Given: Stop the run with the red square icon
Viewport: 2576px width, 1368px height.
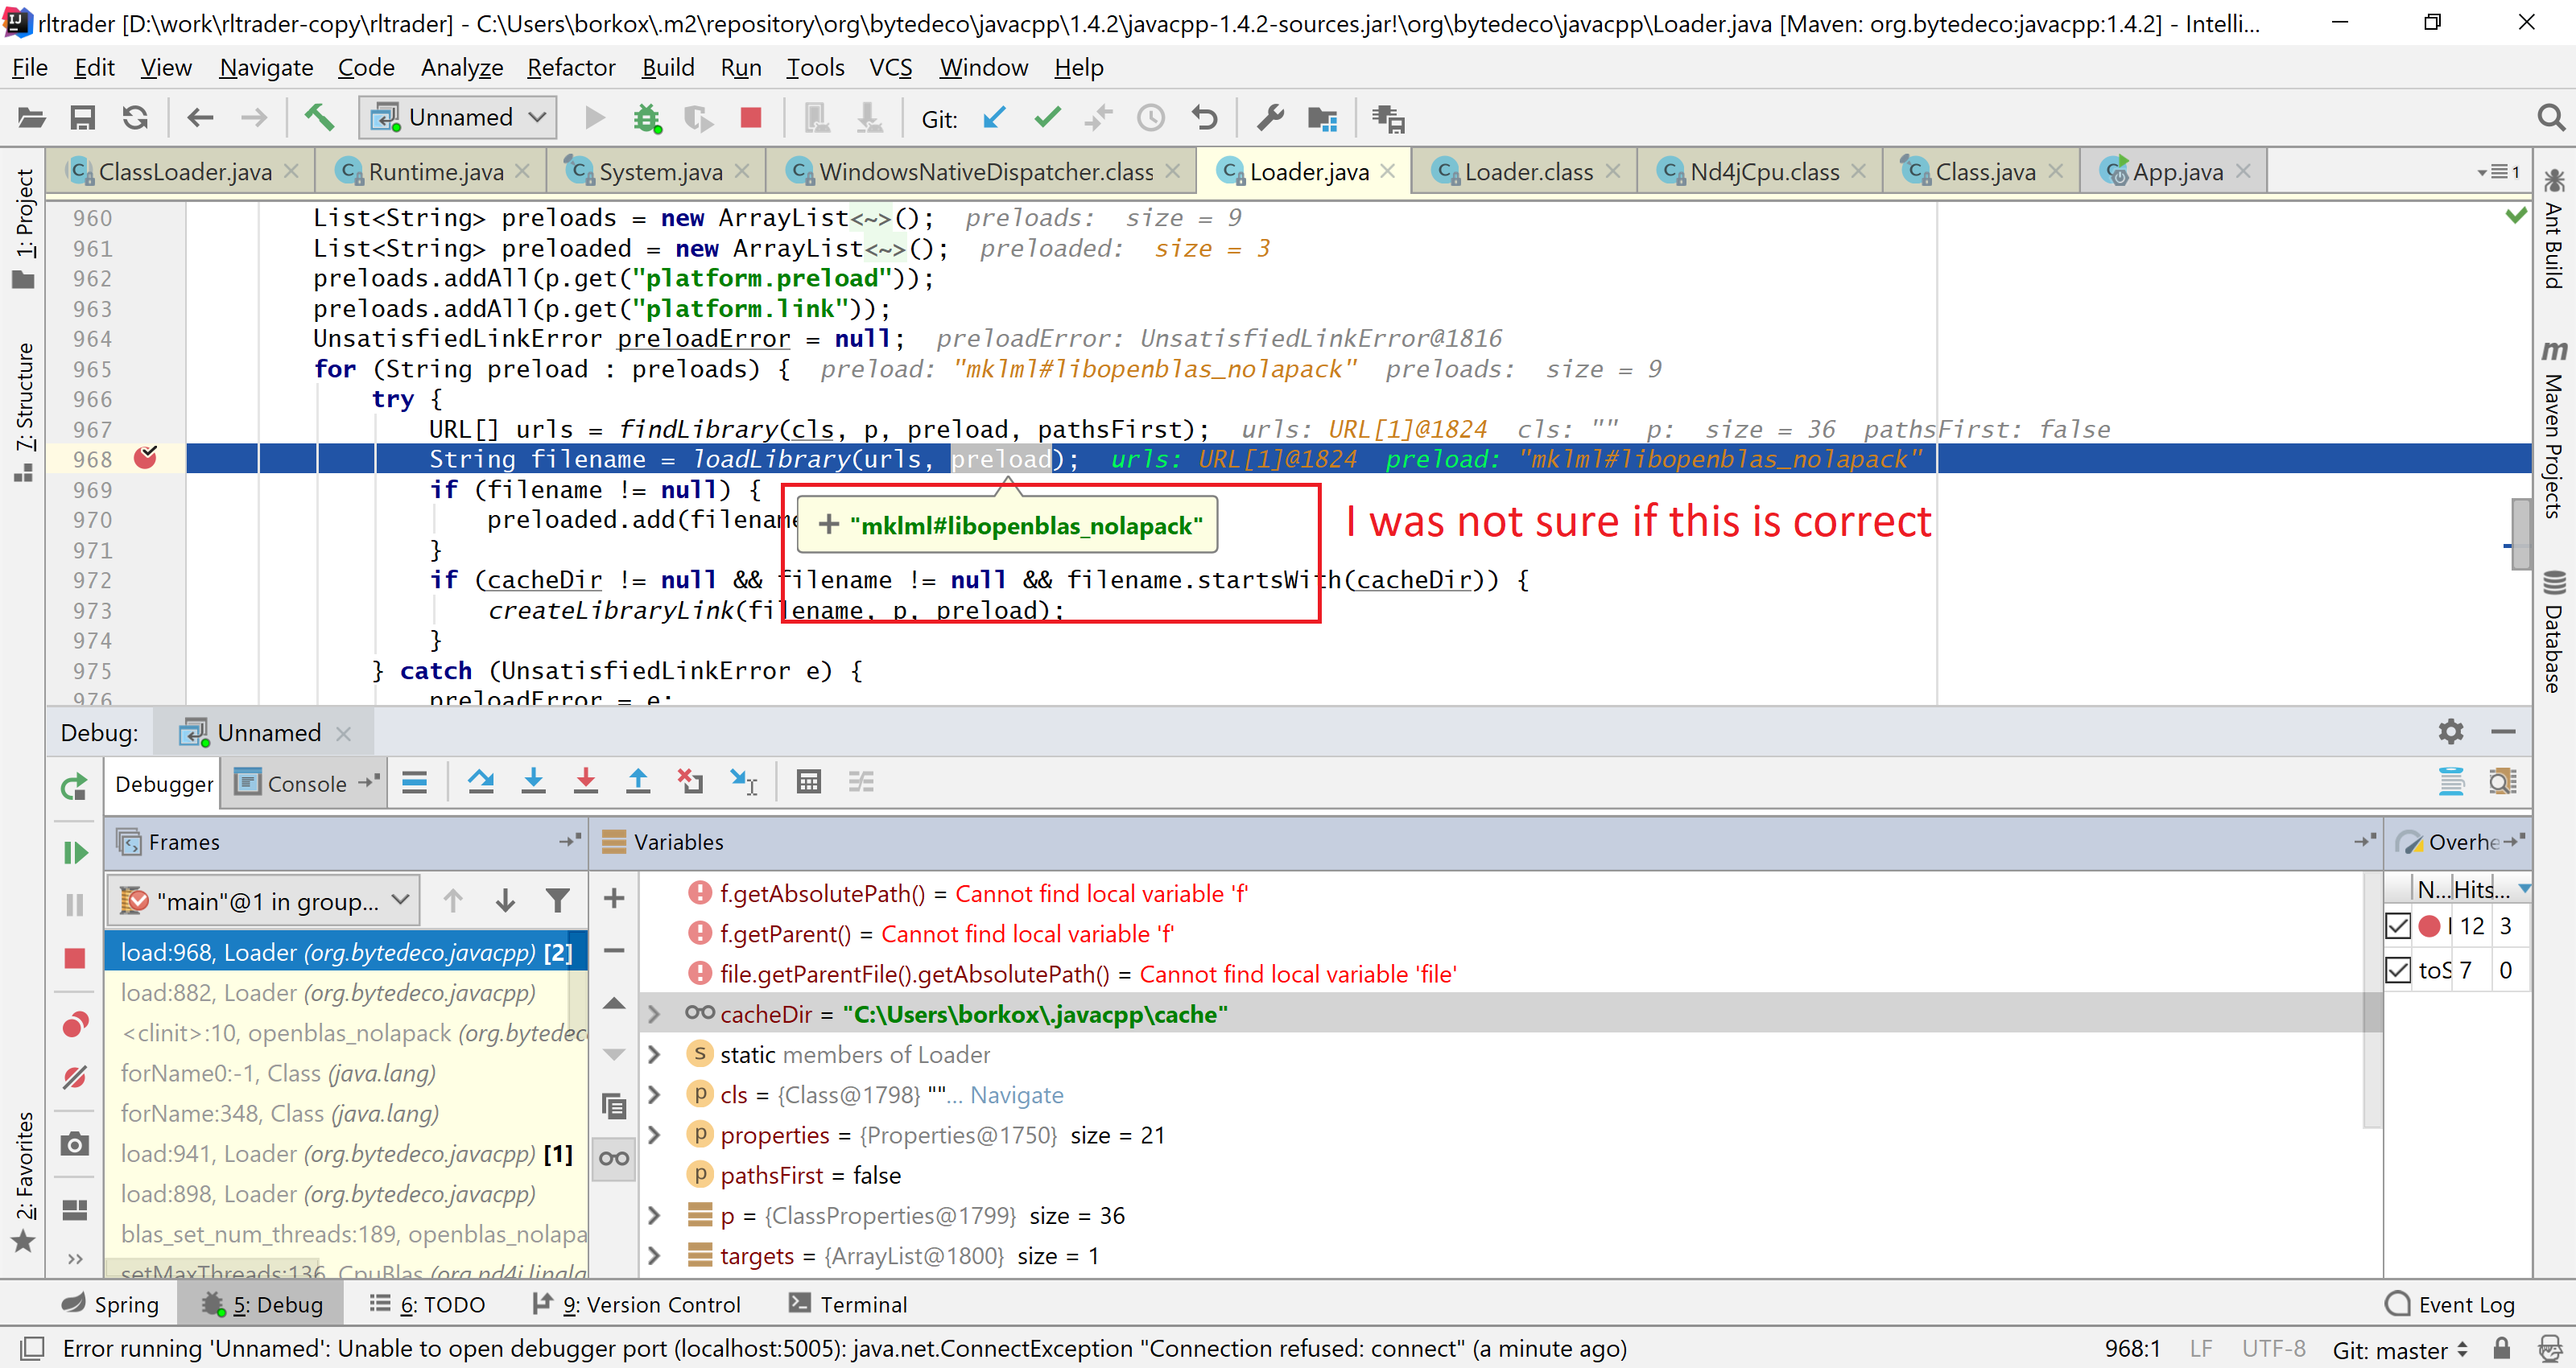Looking at the screenshot, I should (751, 119).
